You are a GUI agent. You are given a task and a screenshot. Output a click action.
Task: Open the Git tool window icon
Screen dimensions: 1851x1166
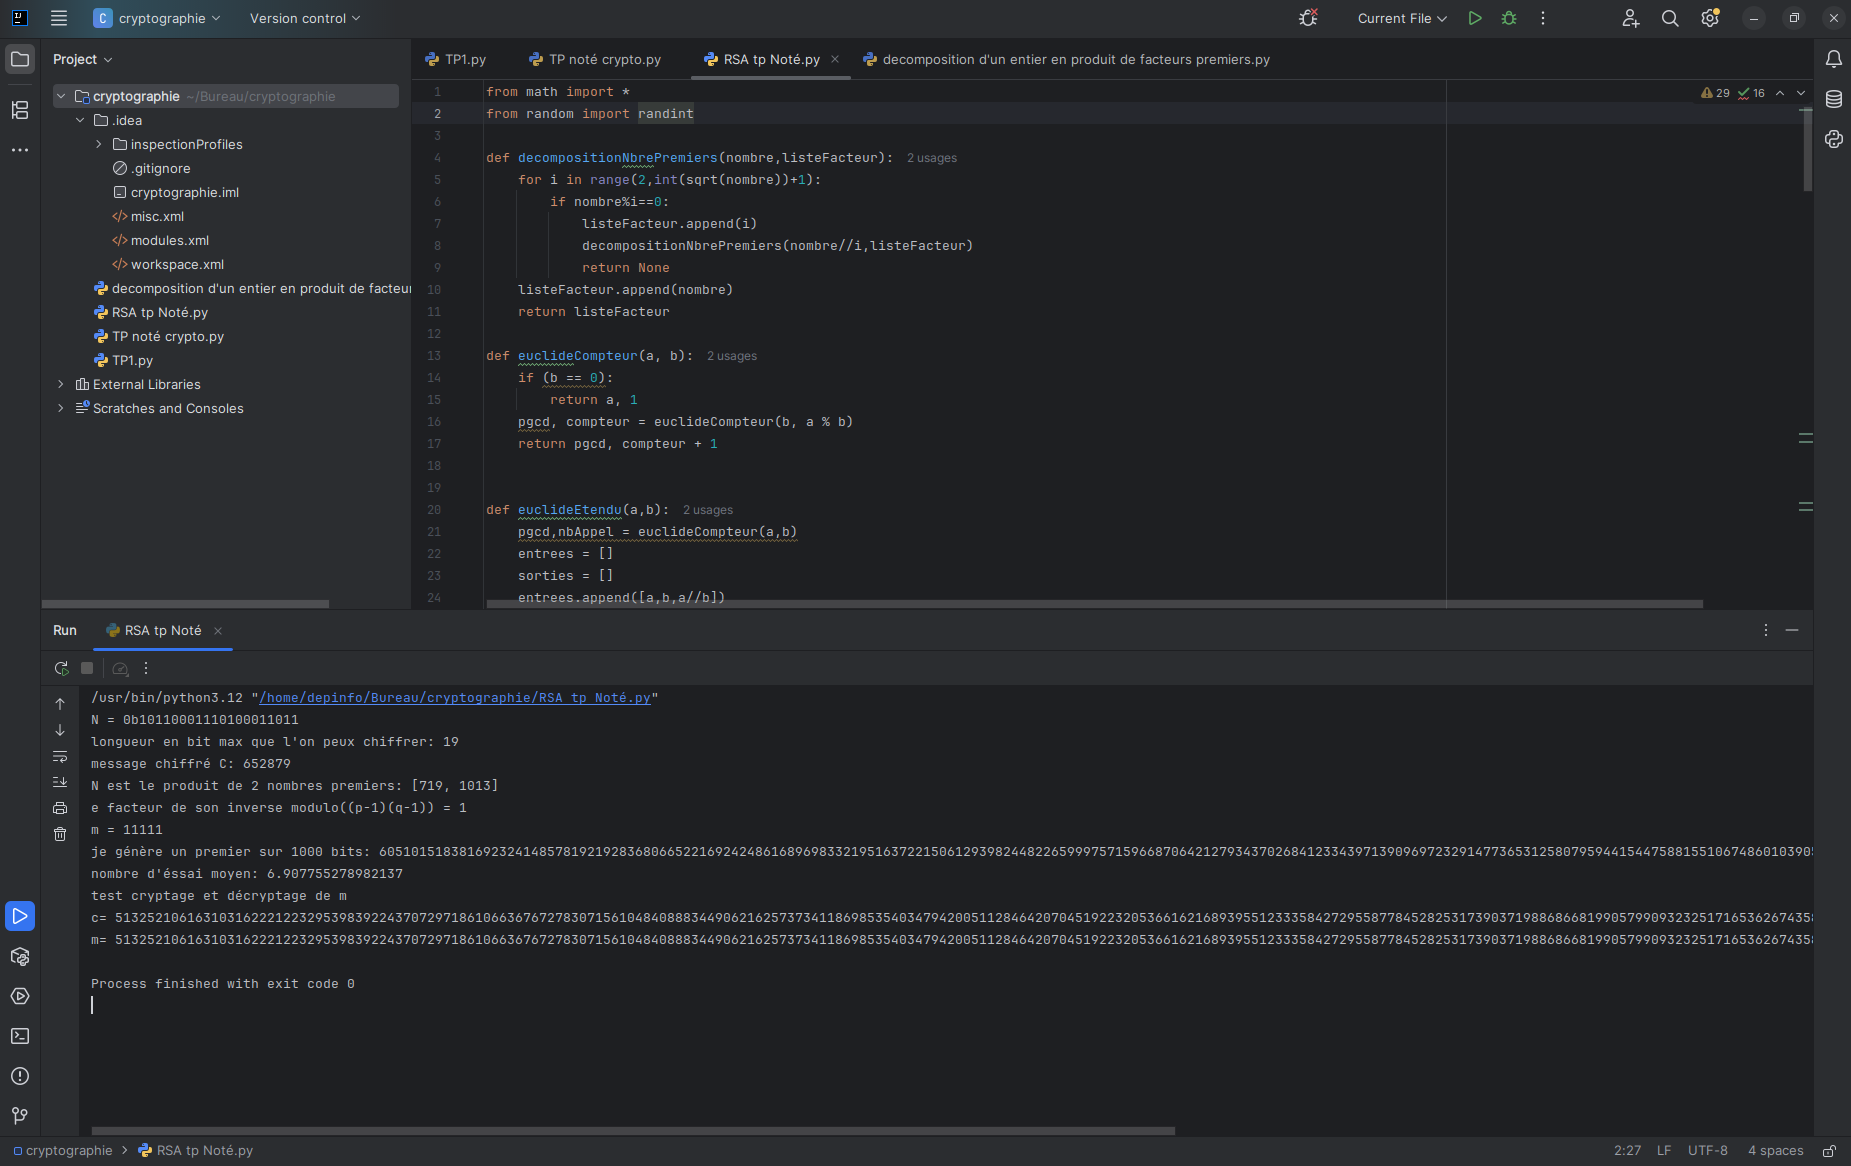pyautogui.click(x=20, y=1115)
